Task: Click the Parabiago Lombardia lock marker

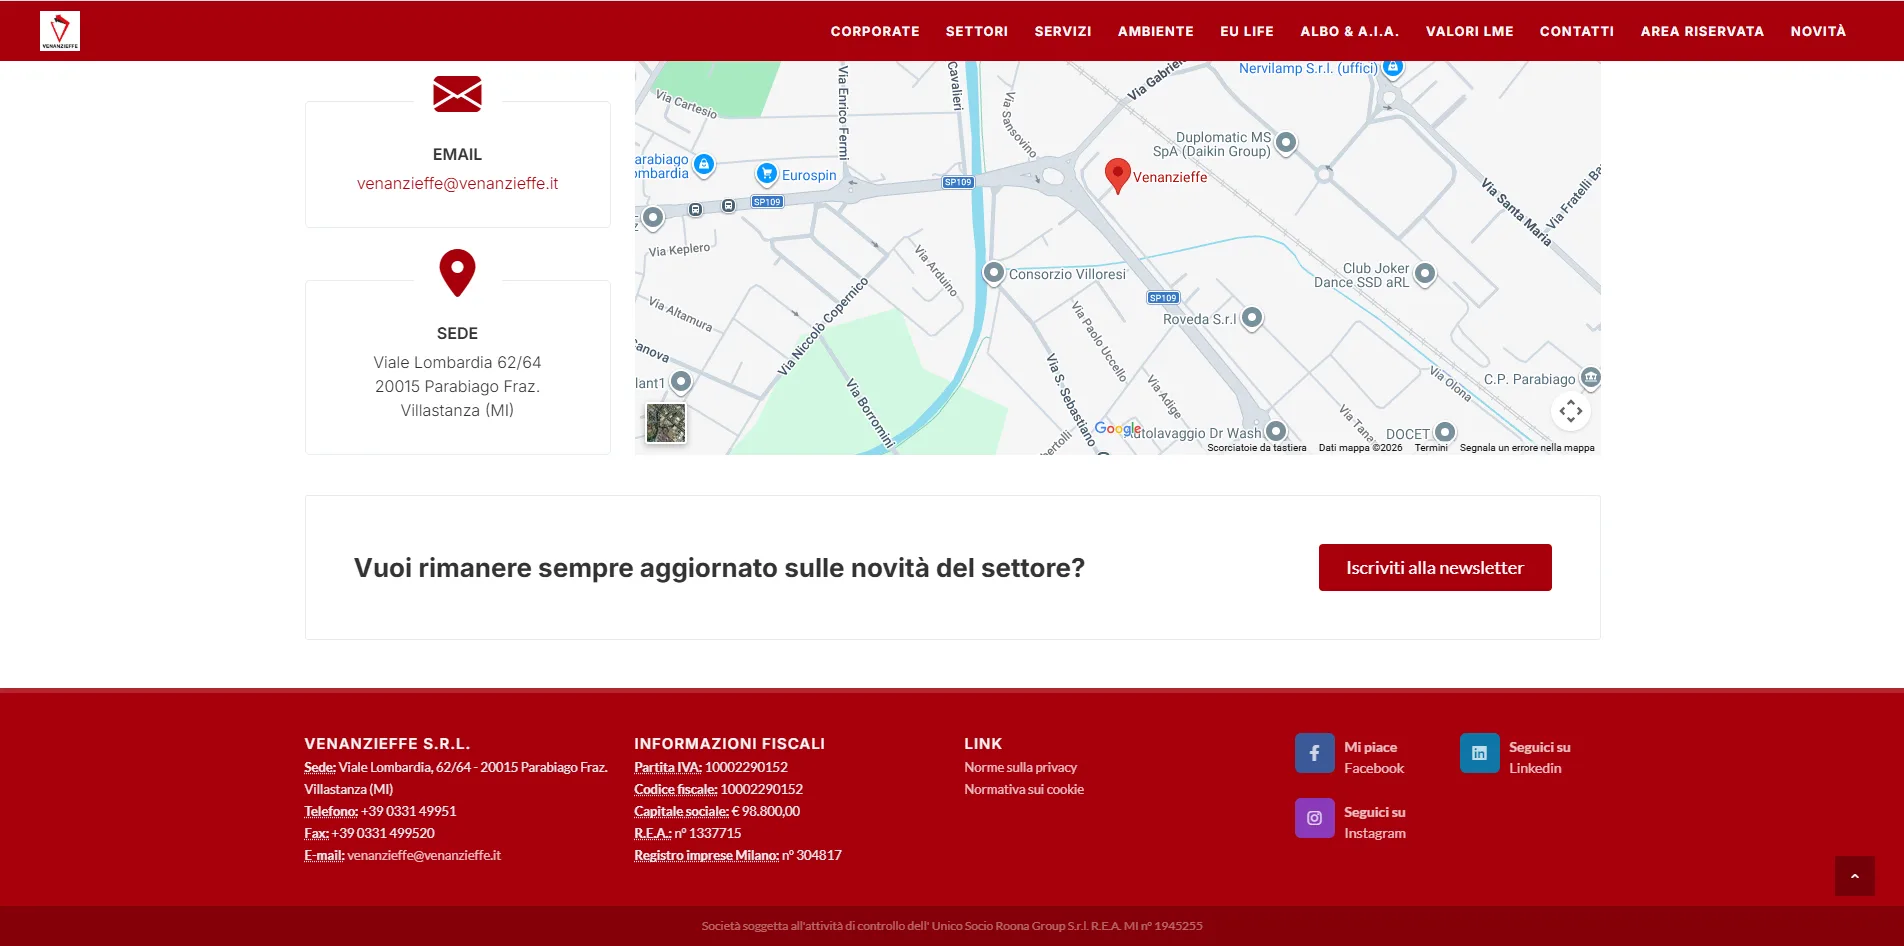Action: click(704, 164)
